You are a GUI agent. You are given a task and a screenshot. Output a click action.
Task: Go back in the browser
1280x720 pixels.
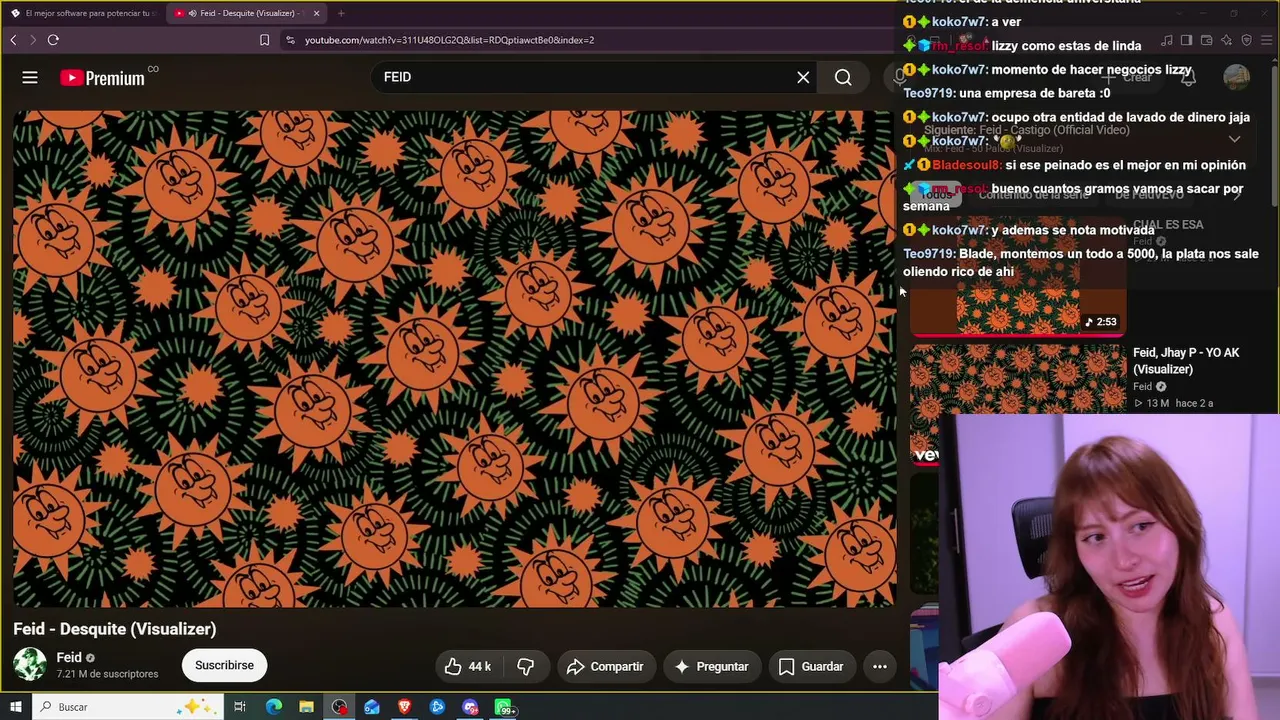click(13, 40)
